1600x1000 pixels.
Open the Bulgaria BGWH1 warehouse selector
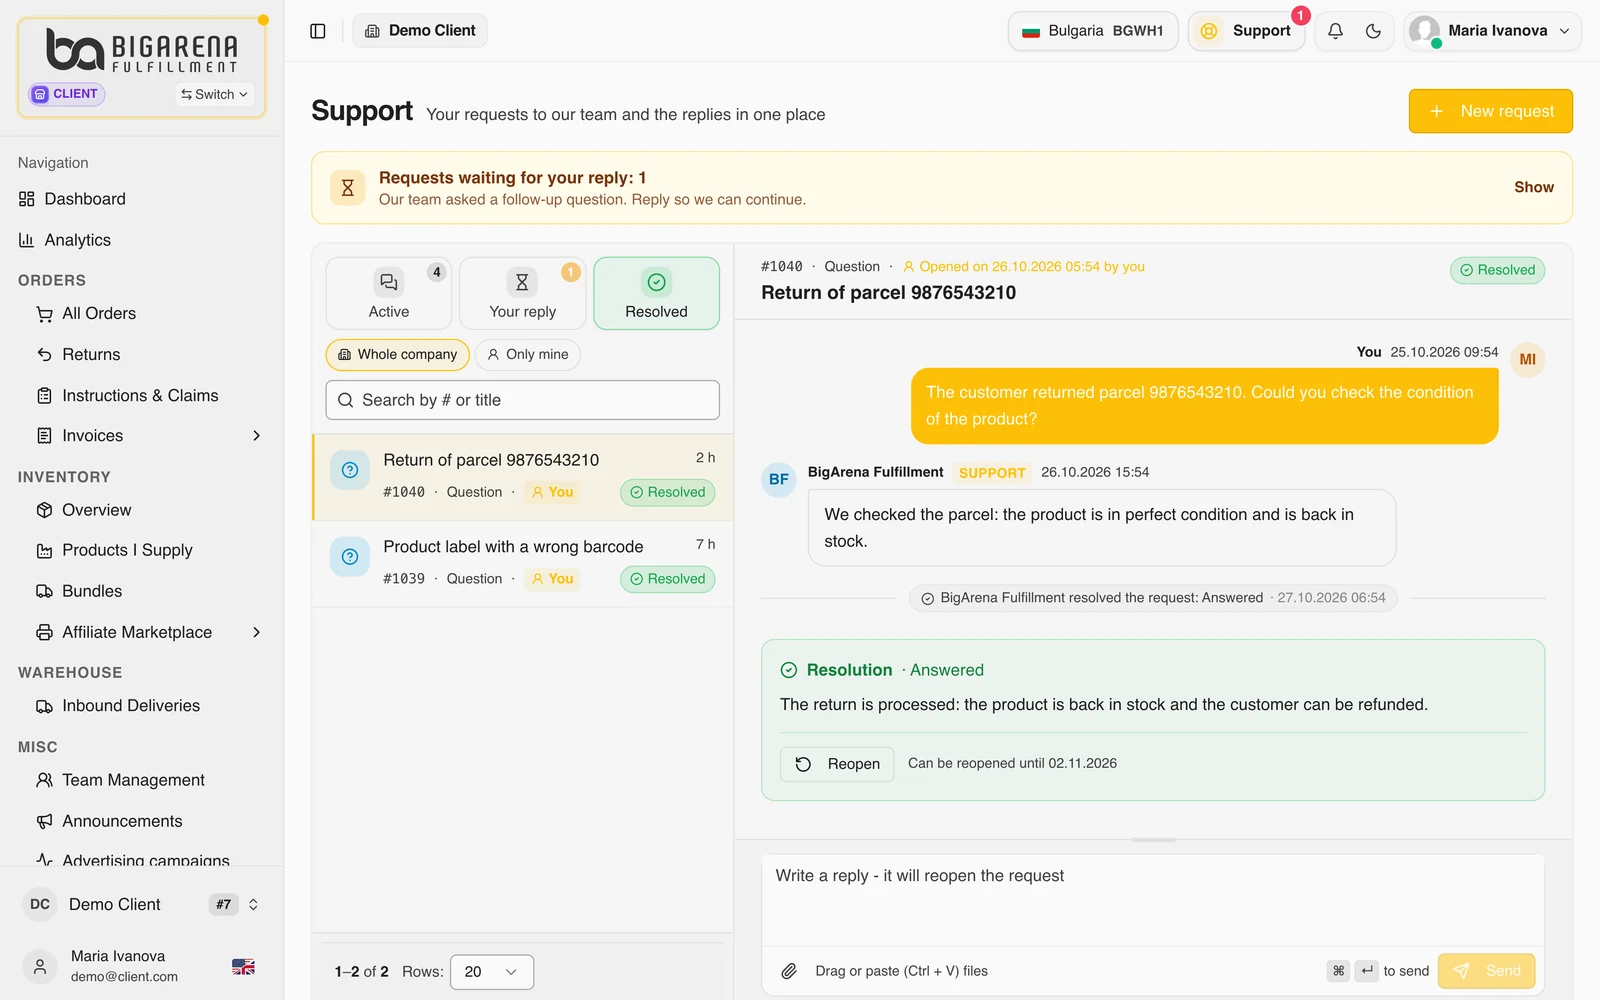point(1093,31)
